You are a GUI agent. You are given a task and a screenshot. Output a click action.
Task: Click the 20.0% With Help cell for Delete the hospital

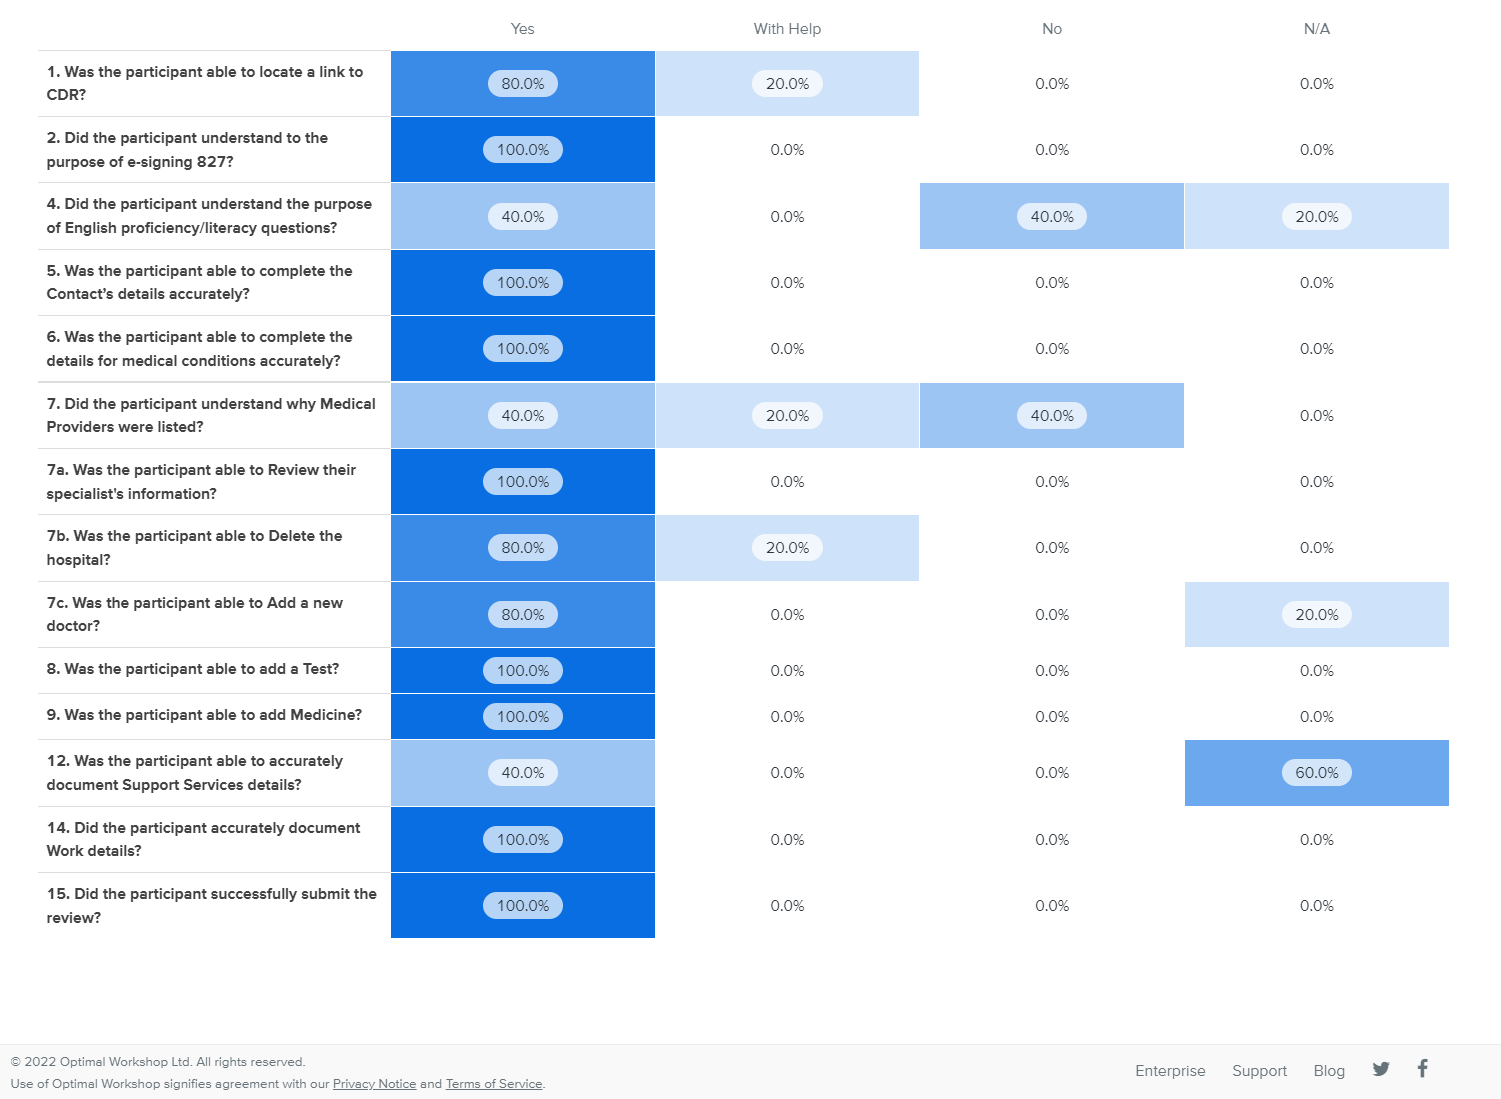coord(787,548)
